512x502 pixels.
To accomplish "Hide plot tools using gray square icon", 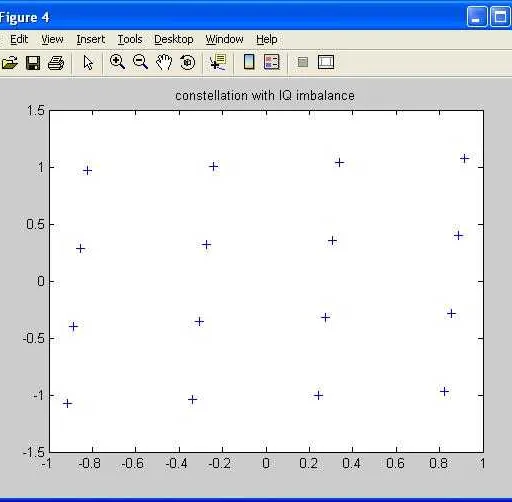I will tap(303, 62).
